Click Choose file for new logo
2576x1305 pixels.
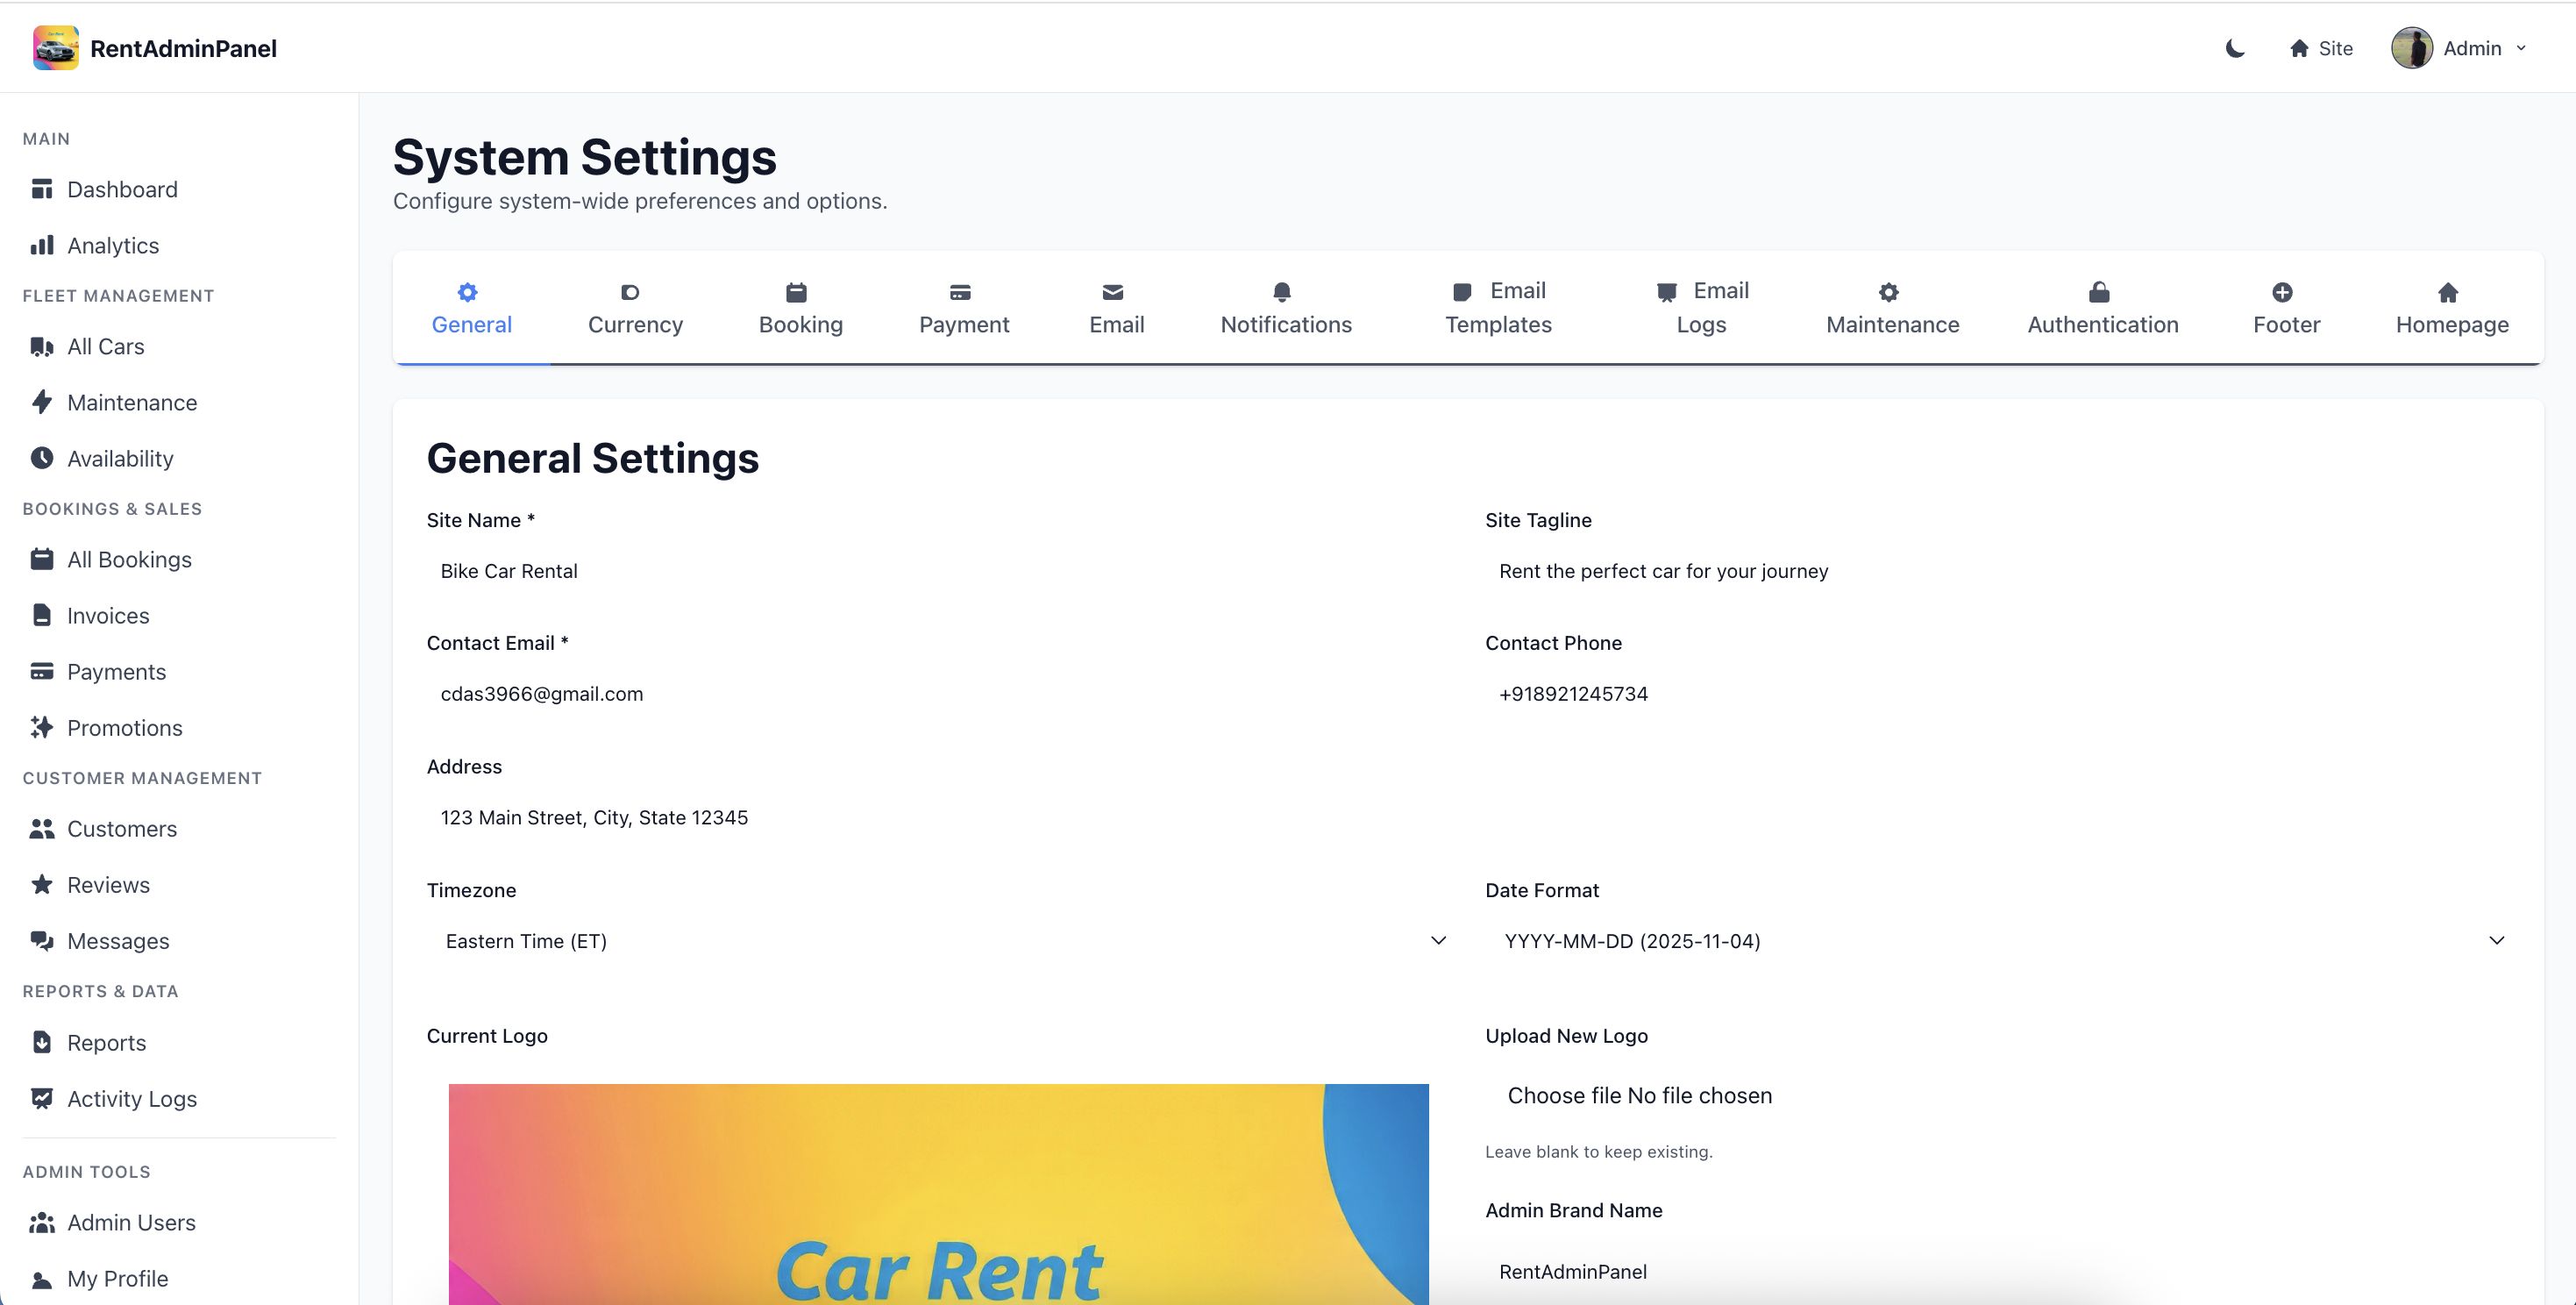(x=1563, y=1095)
